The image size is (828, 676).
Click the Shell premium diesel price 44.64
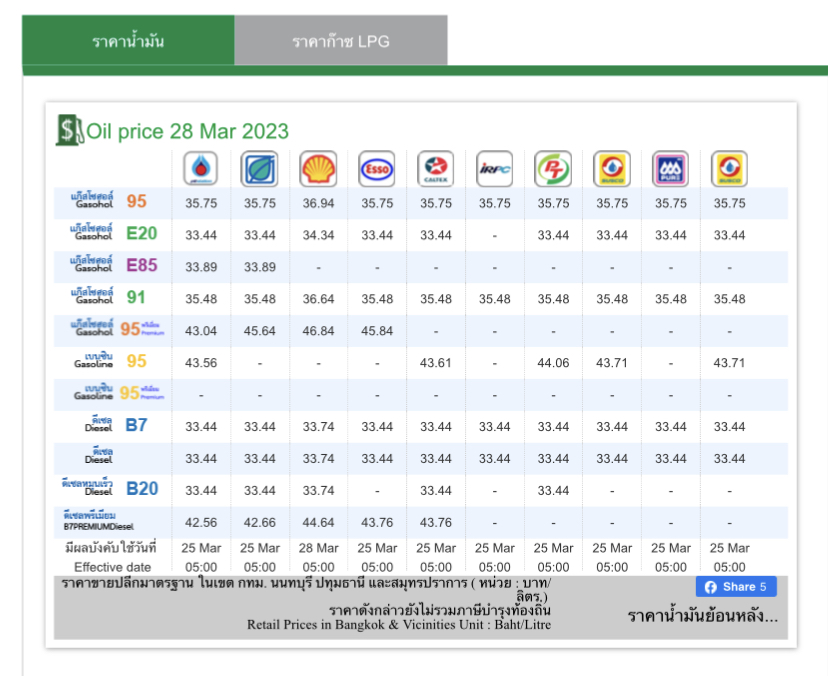click(318, 522)
